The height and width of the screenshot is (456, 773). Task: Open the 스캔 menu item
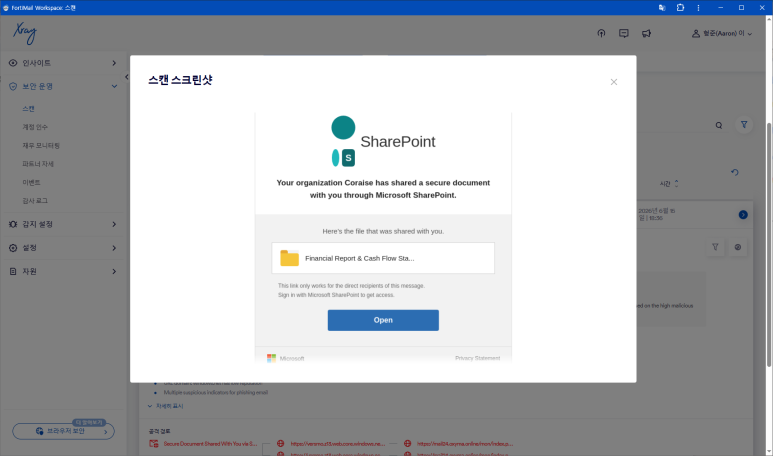(29, 108)
